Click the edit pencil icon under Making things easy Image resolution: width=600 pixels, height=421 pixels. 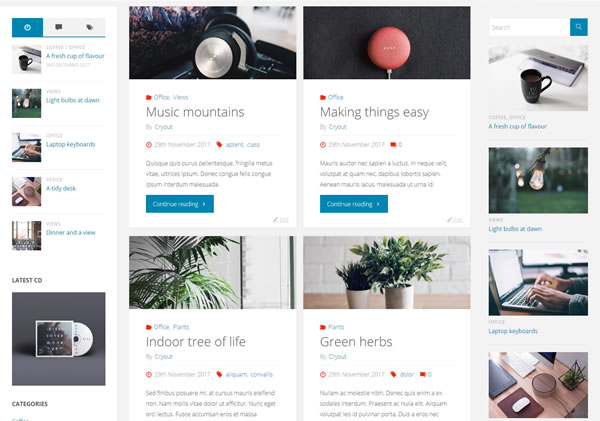click(x=450, y=220)
